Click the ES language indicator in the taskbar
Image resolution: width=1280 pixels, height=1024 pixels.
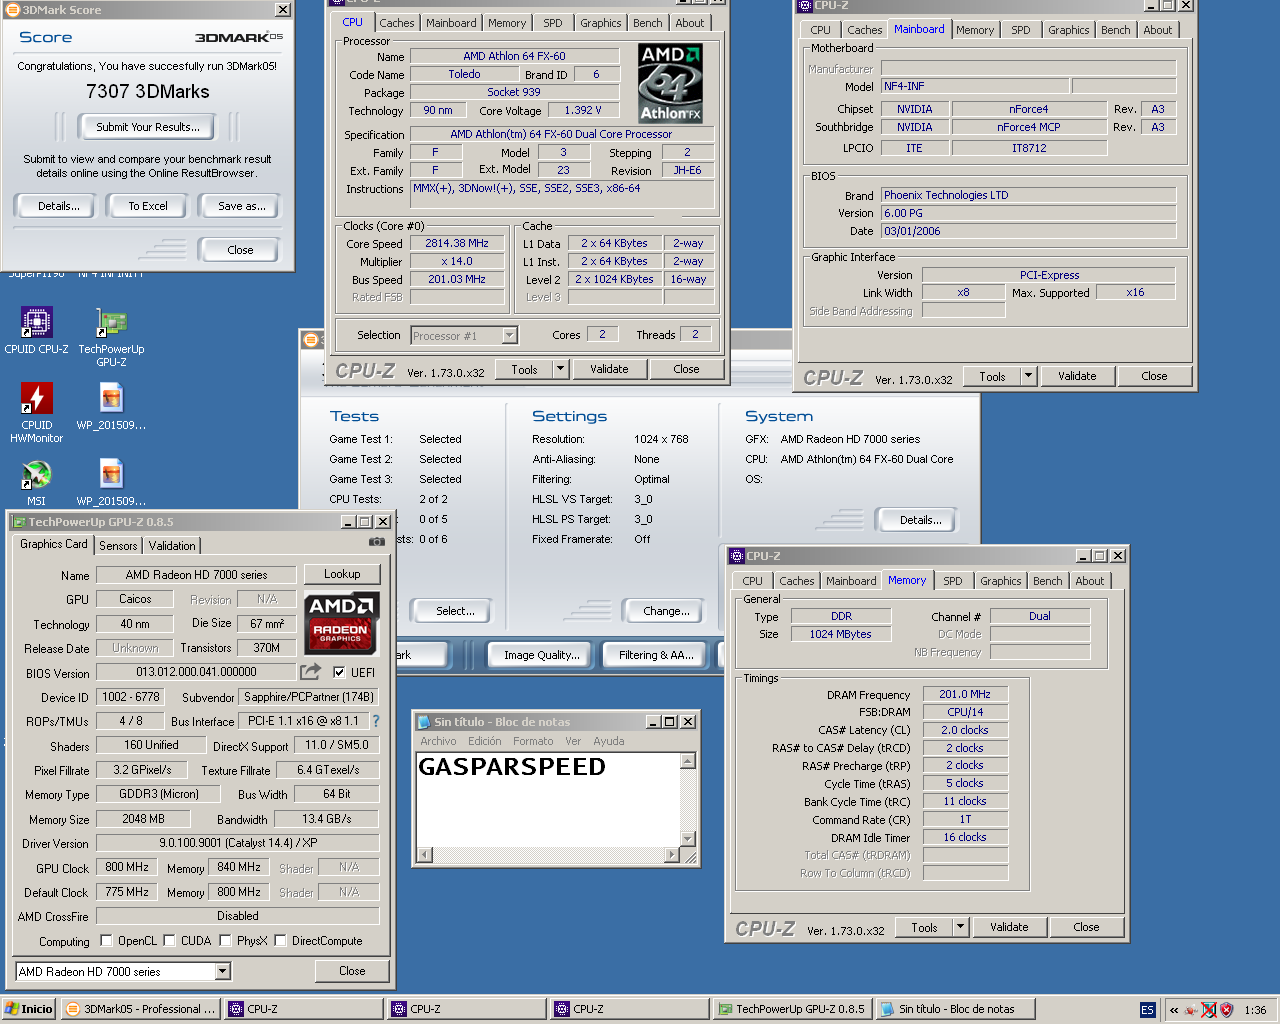1147,1010
